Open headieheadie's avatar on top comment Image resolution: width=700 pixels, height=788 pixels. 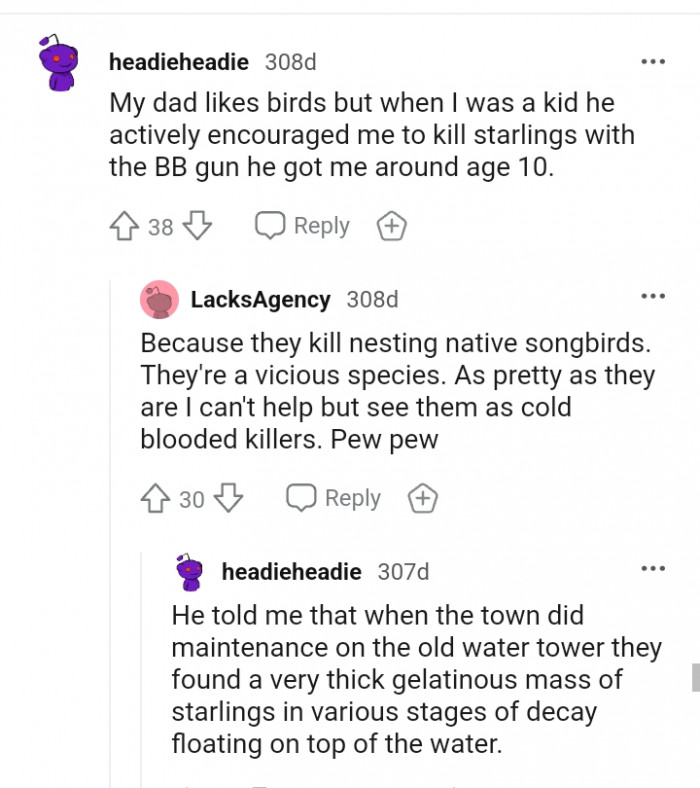(59, 65)
